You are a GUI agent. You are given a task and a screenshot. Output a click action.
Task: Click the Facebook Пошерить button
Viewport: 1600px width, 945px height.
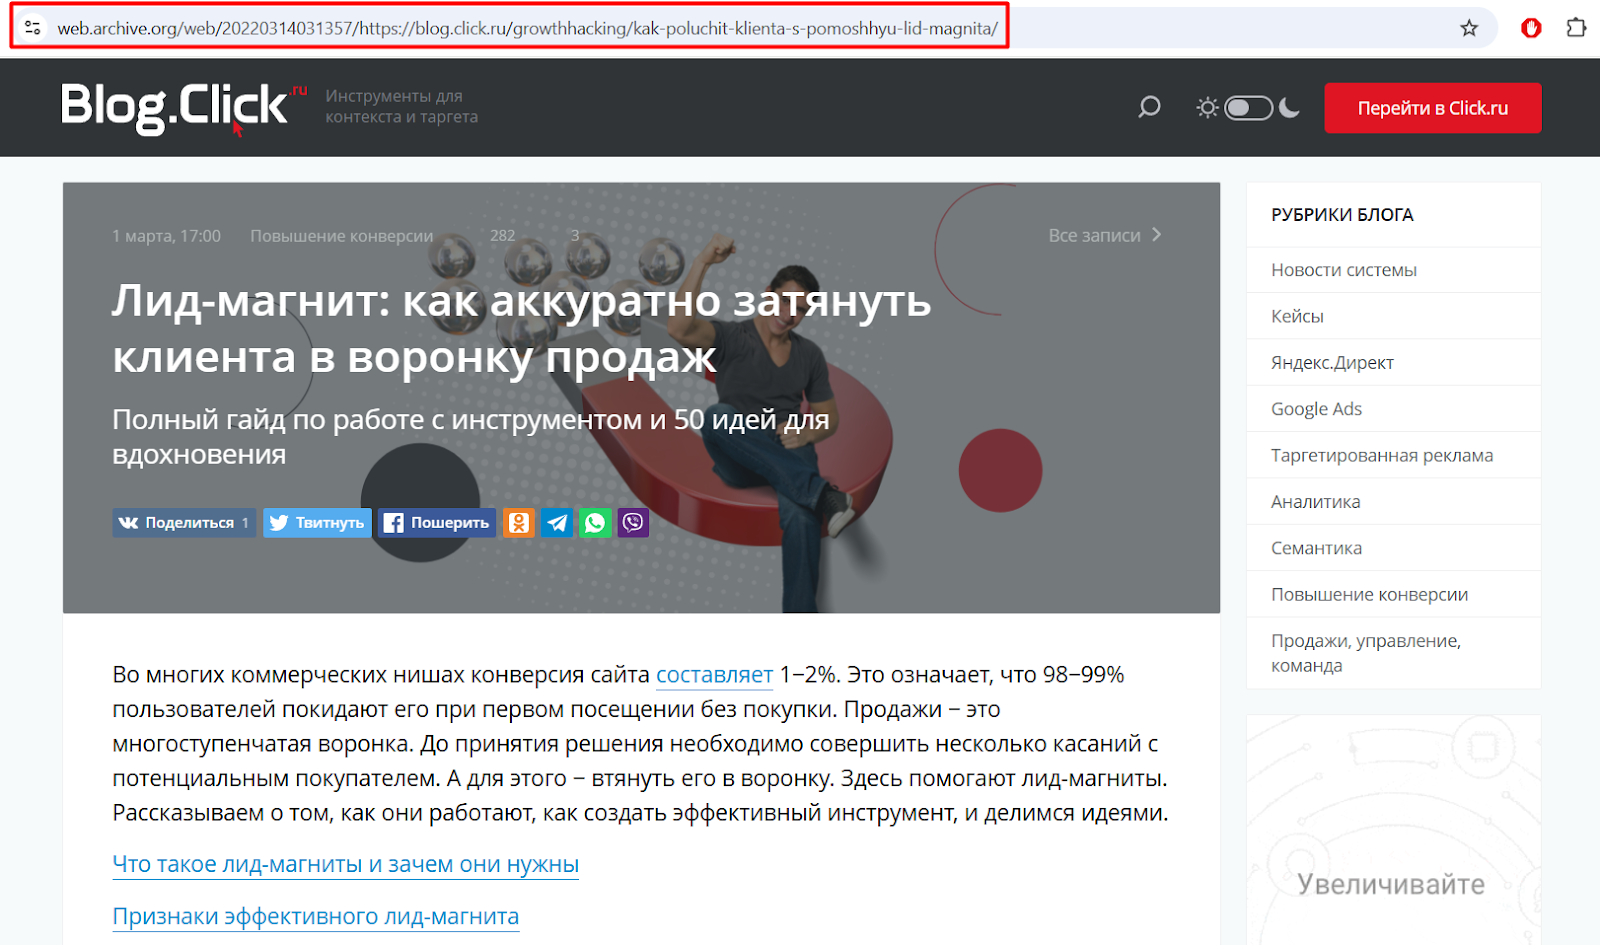tap(437, 522)
